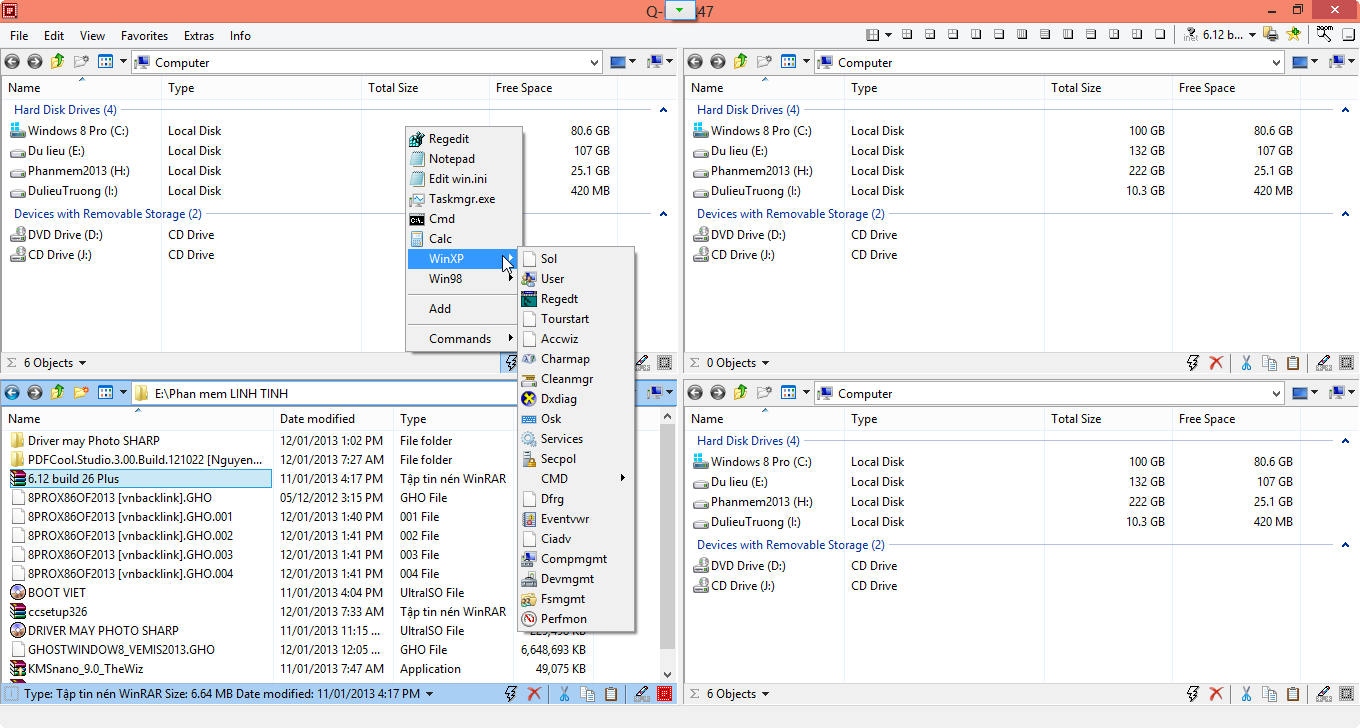This screenshot has height=728, width=1360.
Task: Click copy icon in top-right pane status bar
Action: coord(1269,363)
